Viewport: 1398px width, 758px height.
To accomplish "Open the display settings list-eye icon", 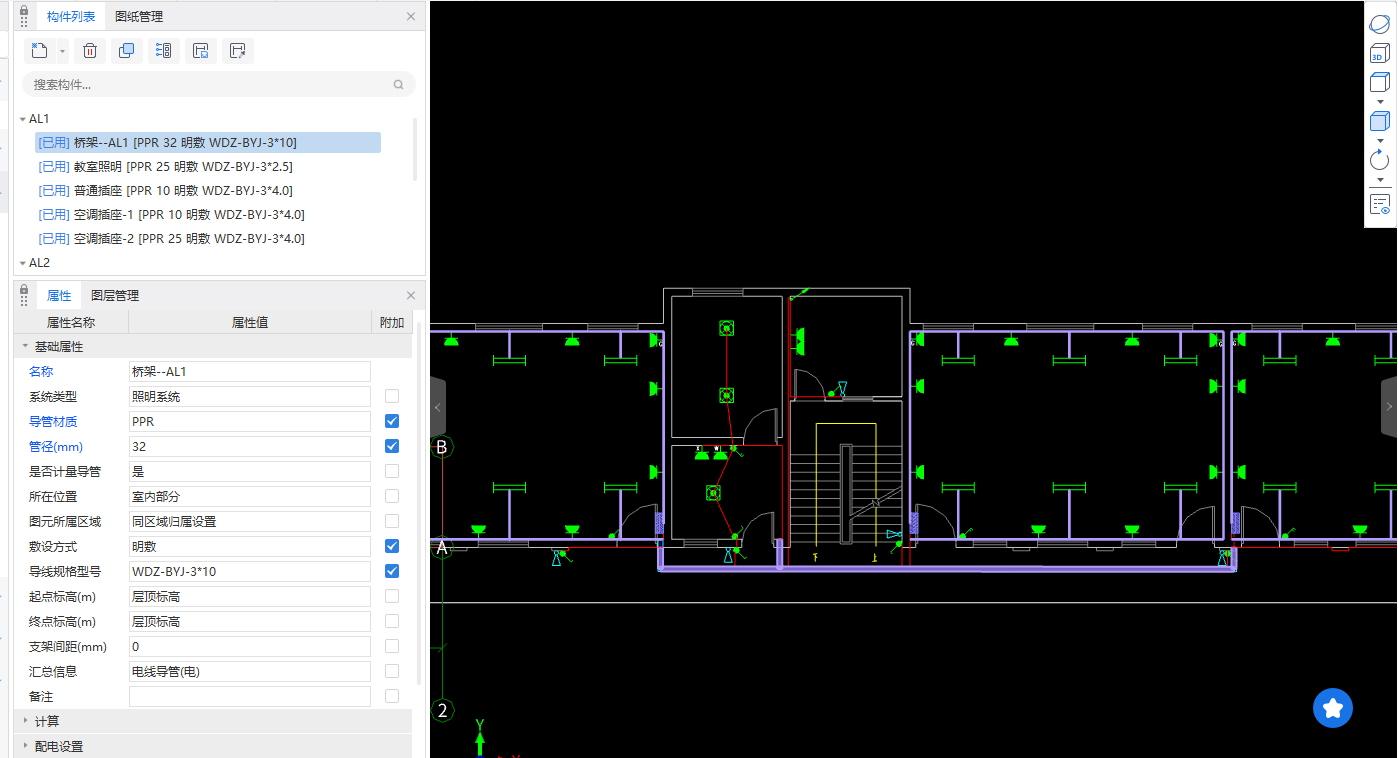I will click(1380, 204).
